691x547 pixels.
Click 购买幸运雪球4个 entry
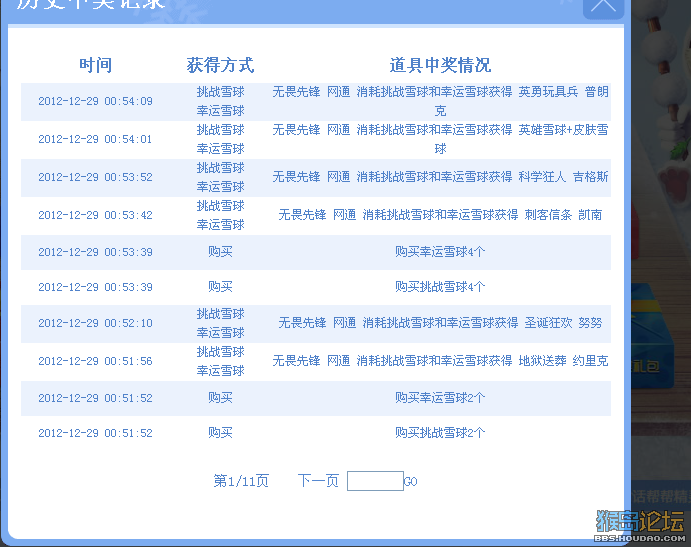440,252
